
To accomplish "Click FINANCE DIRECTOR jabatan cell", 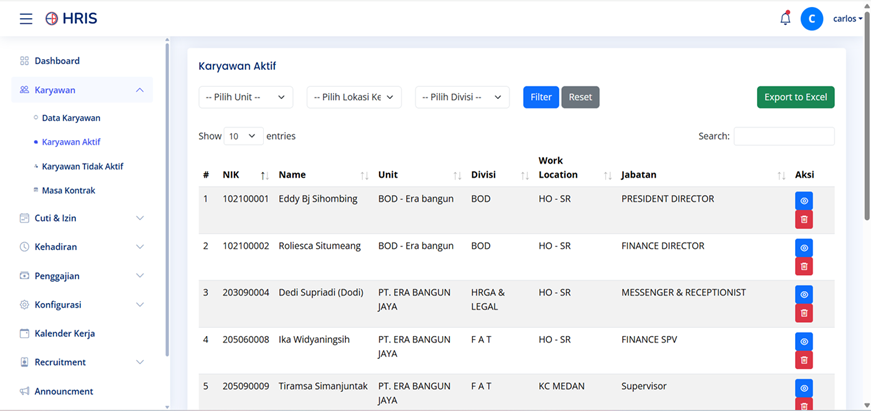I will (663, 245).
